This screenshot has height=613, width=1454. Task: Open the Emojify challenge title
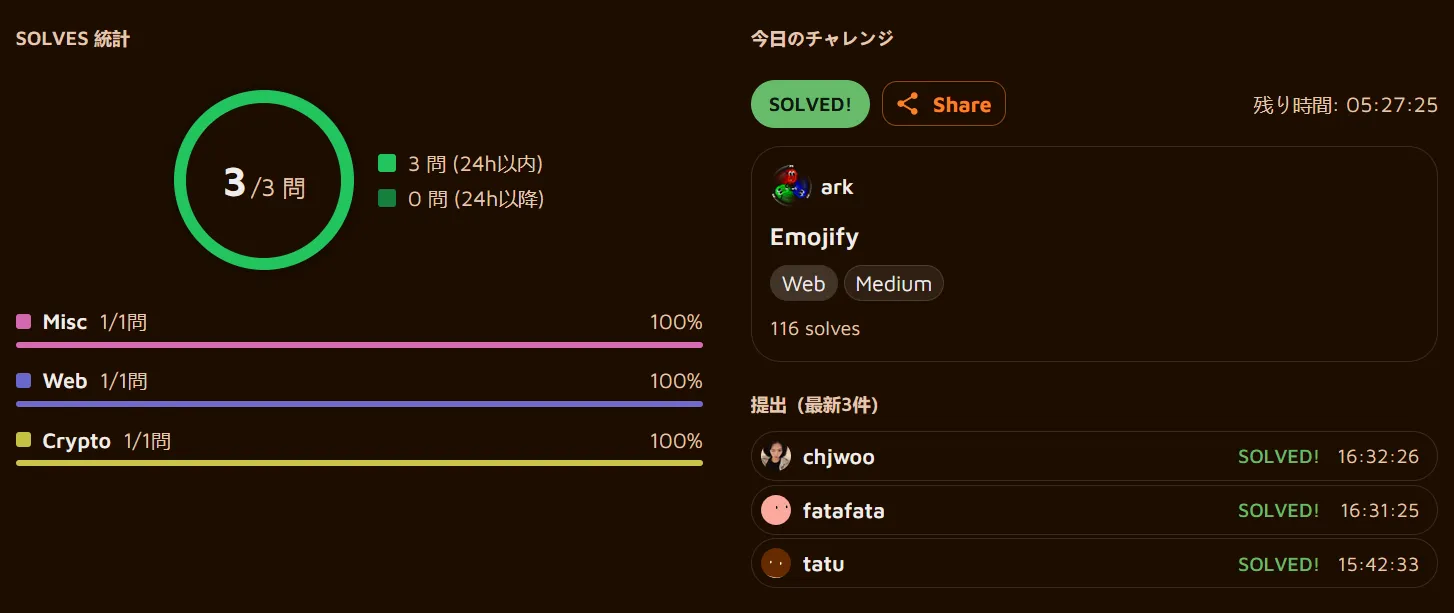[x=814, y=237]
